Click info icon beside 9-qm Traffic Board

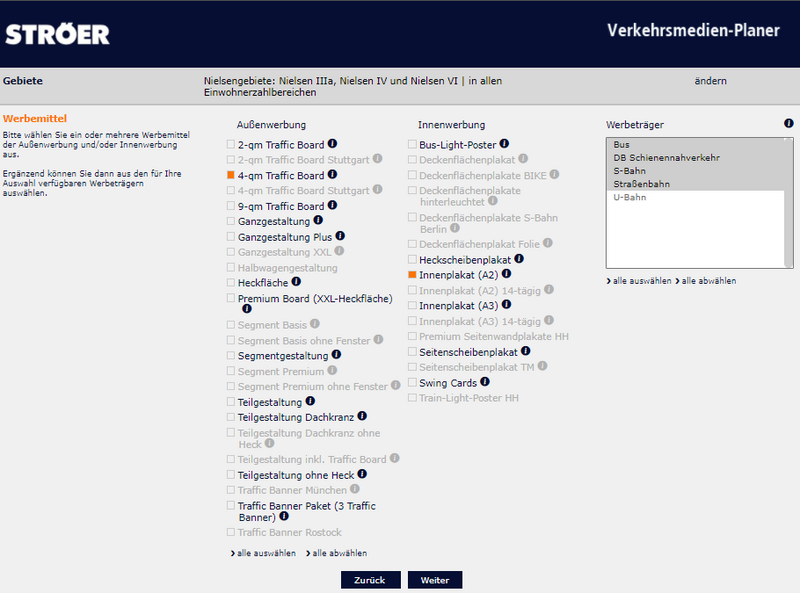click(332, 205)
